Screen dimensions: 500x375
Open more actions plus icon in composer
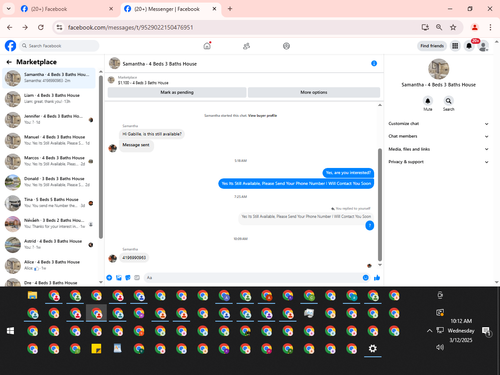point(109,278)
